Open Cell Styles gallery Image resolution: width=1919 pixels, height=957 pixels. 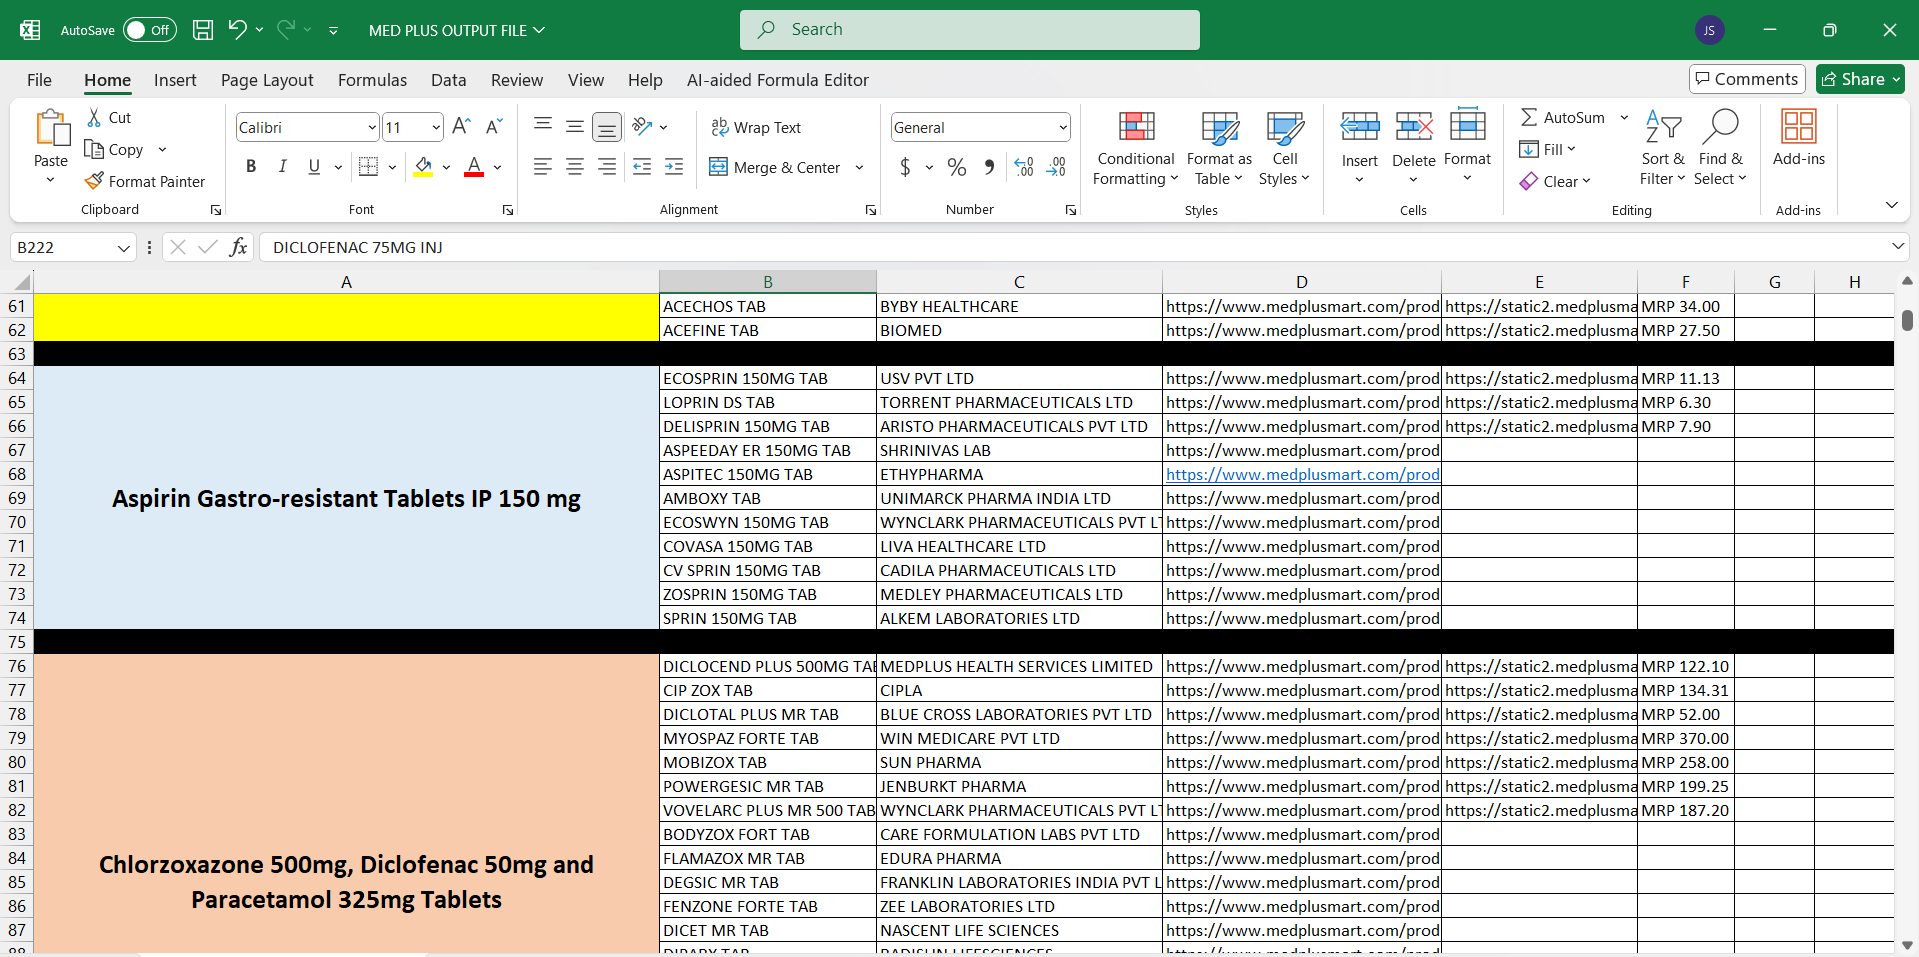click(x=1284, y=148)
